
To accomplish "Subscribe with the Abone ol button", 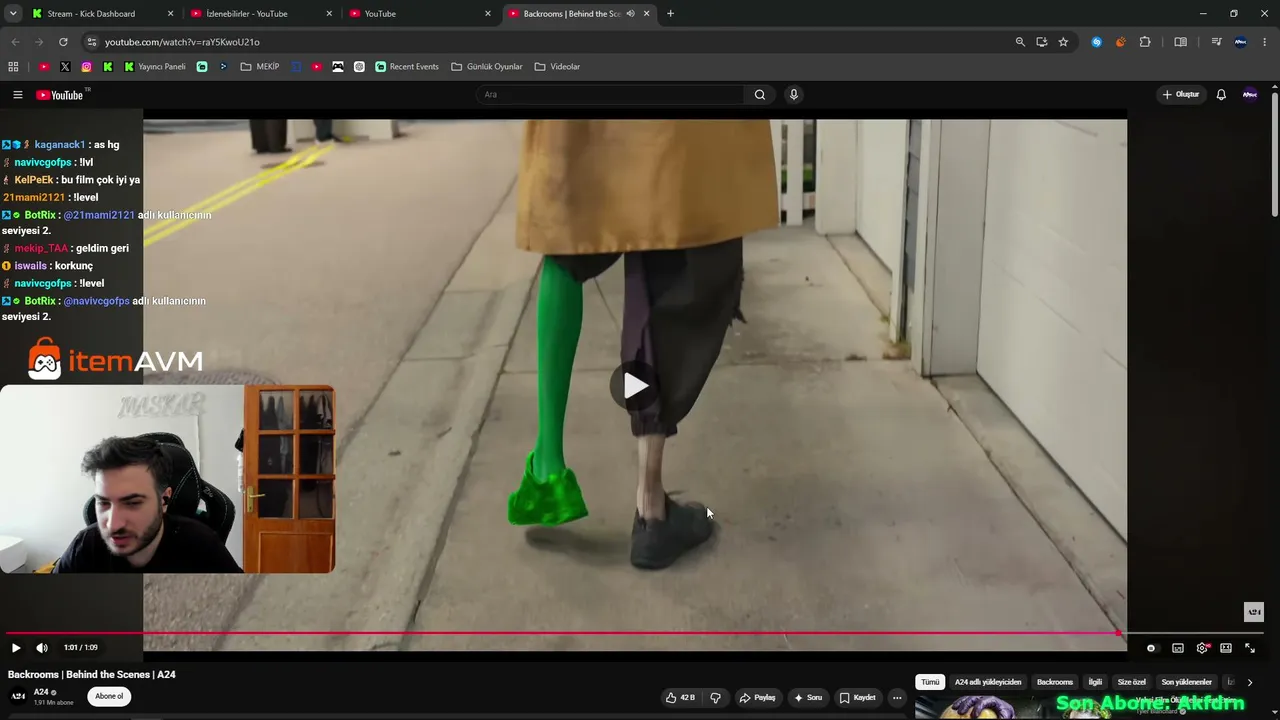I will click(x=109, y=696).
